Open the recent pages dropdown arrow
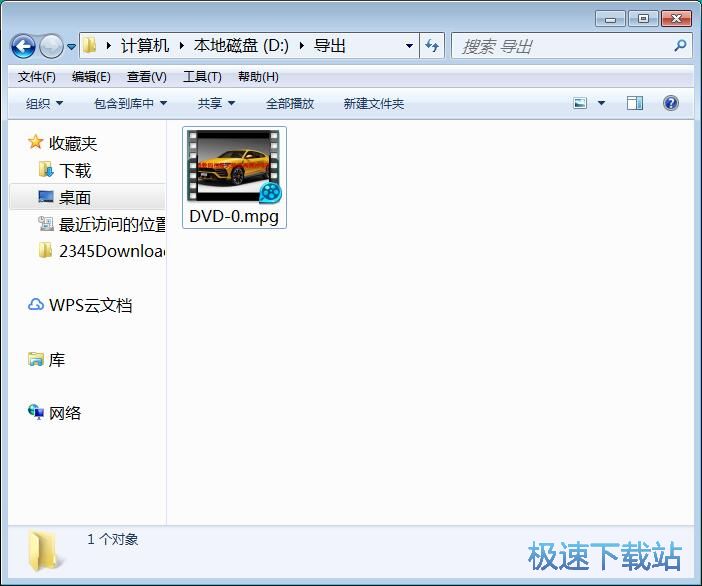702x586 pixels. [71, 46]
